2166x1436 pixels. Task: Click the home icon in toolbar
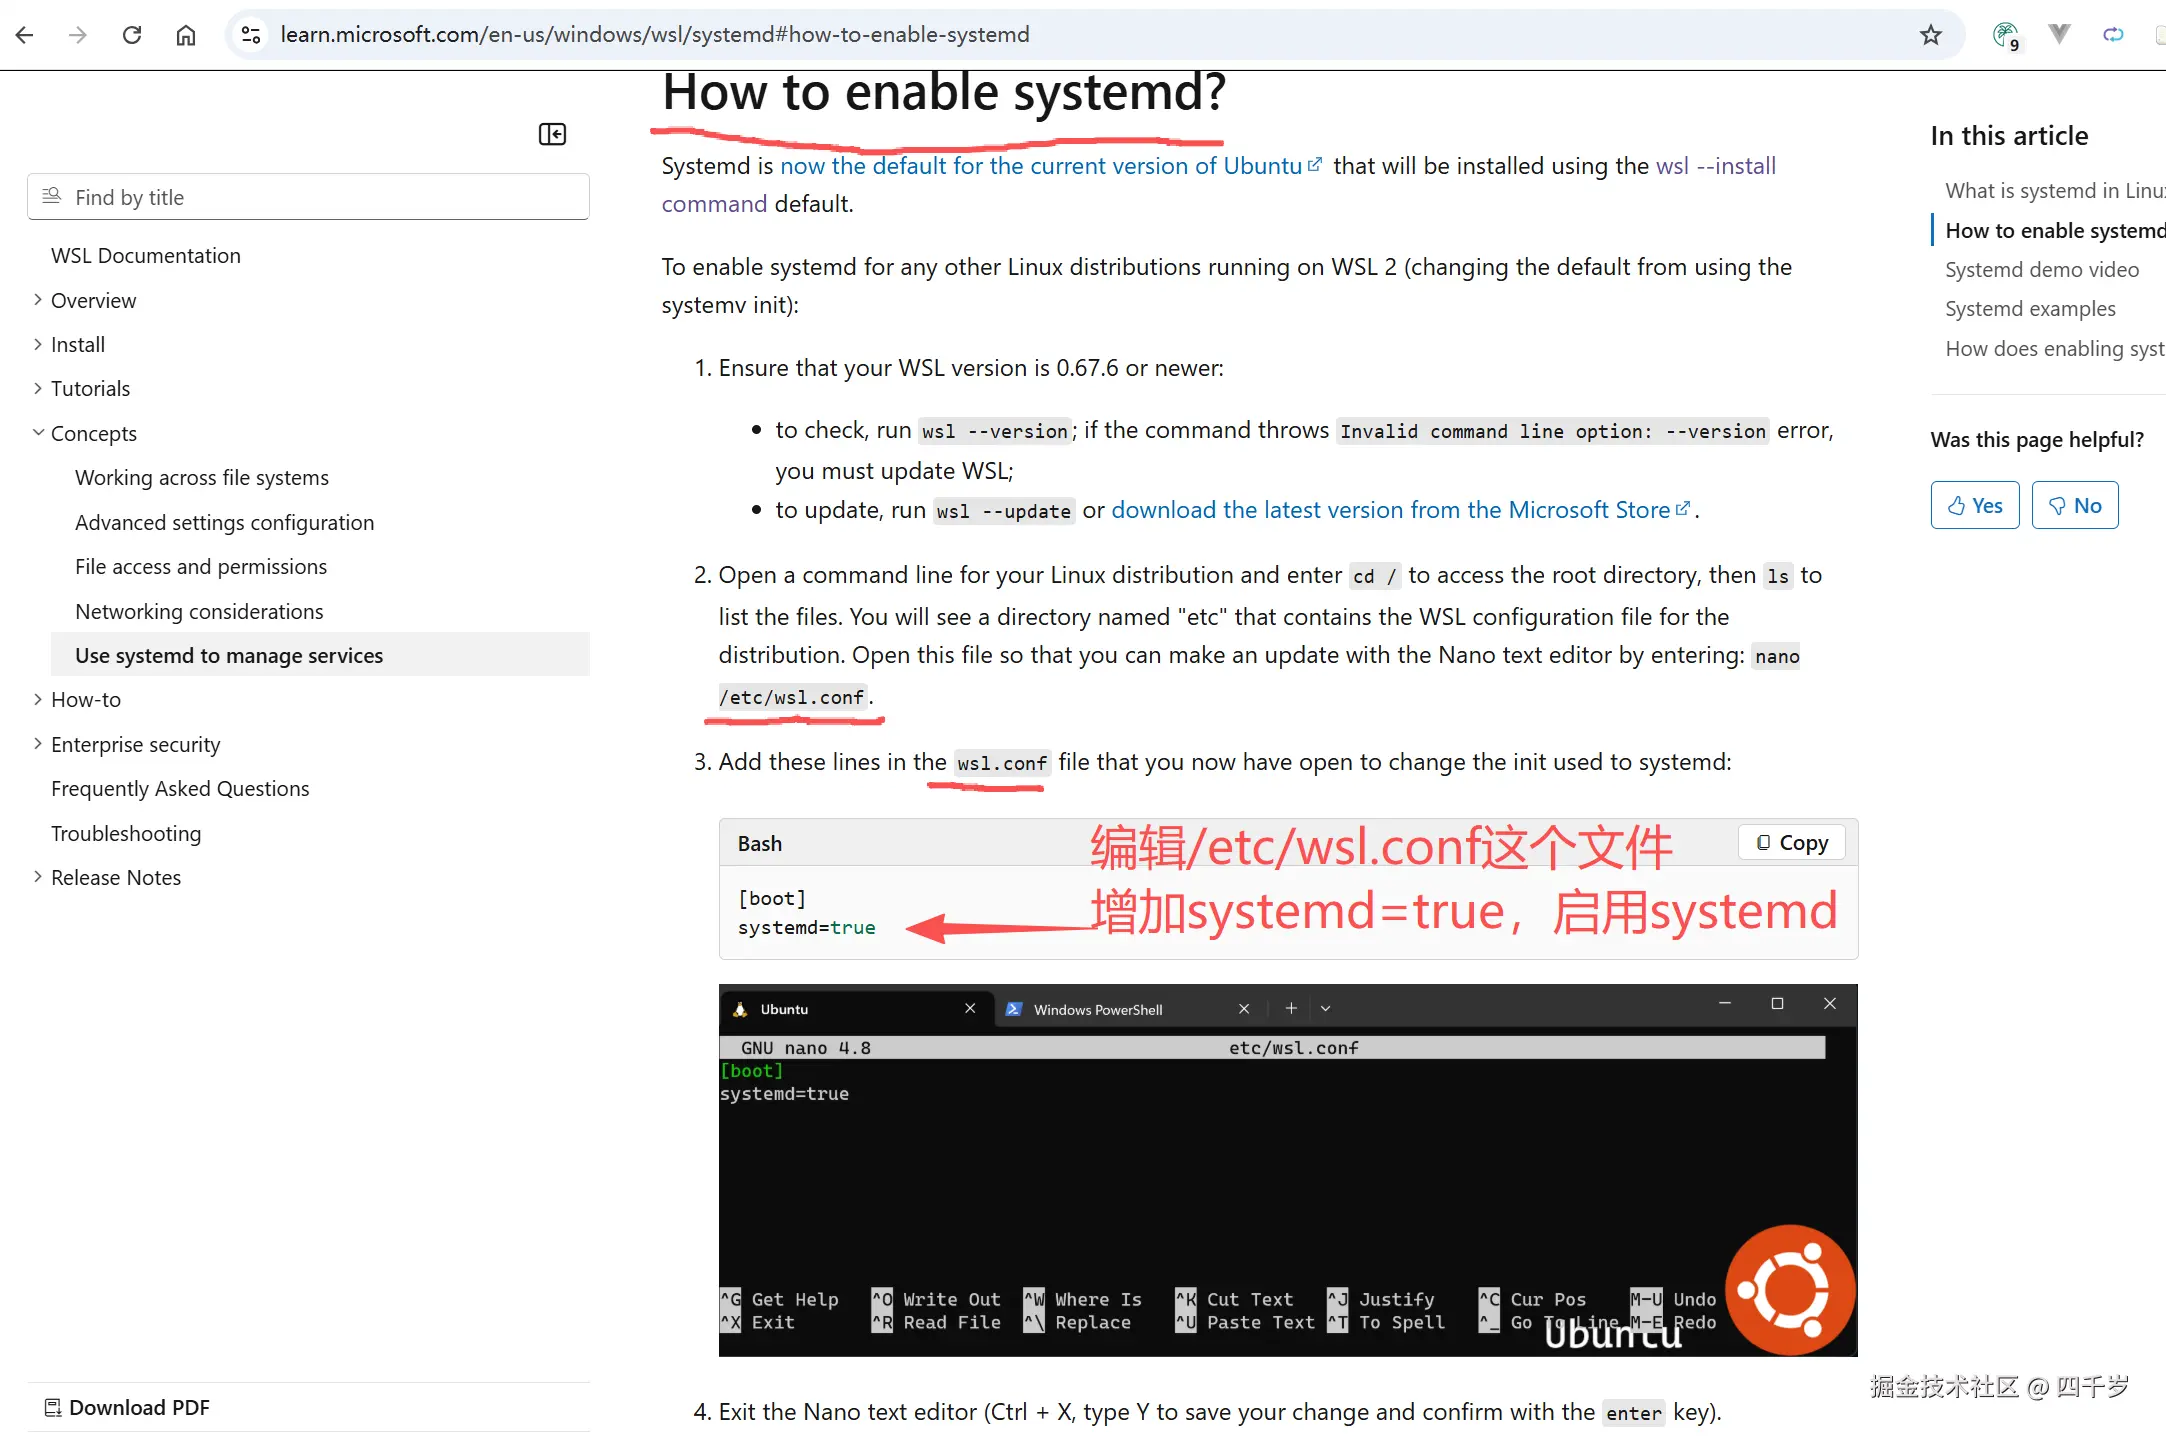pos(185,35)
